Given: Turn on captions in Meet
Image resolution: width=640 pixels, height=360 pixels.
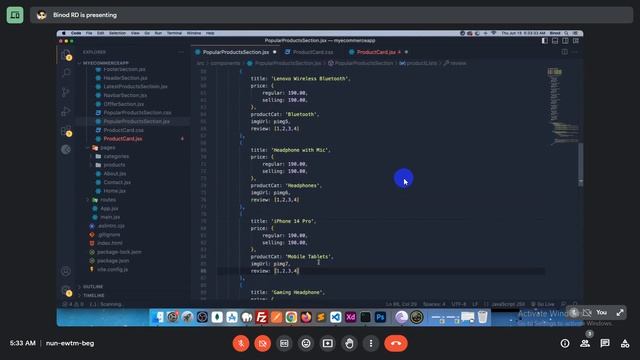Looking at the screenshot, I should tap(284, 343).
